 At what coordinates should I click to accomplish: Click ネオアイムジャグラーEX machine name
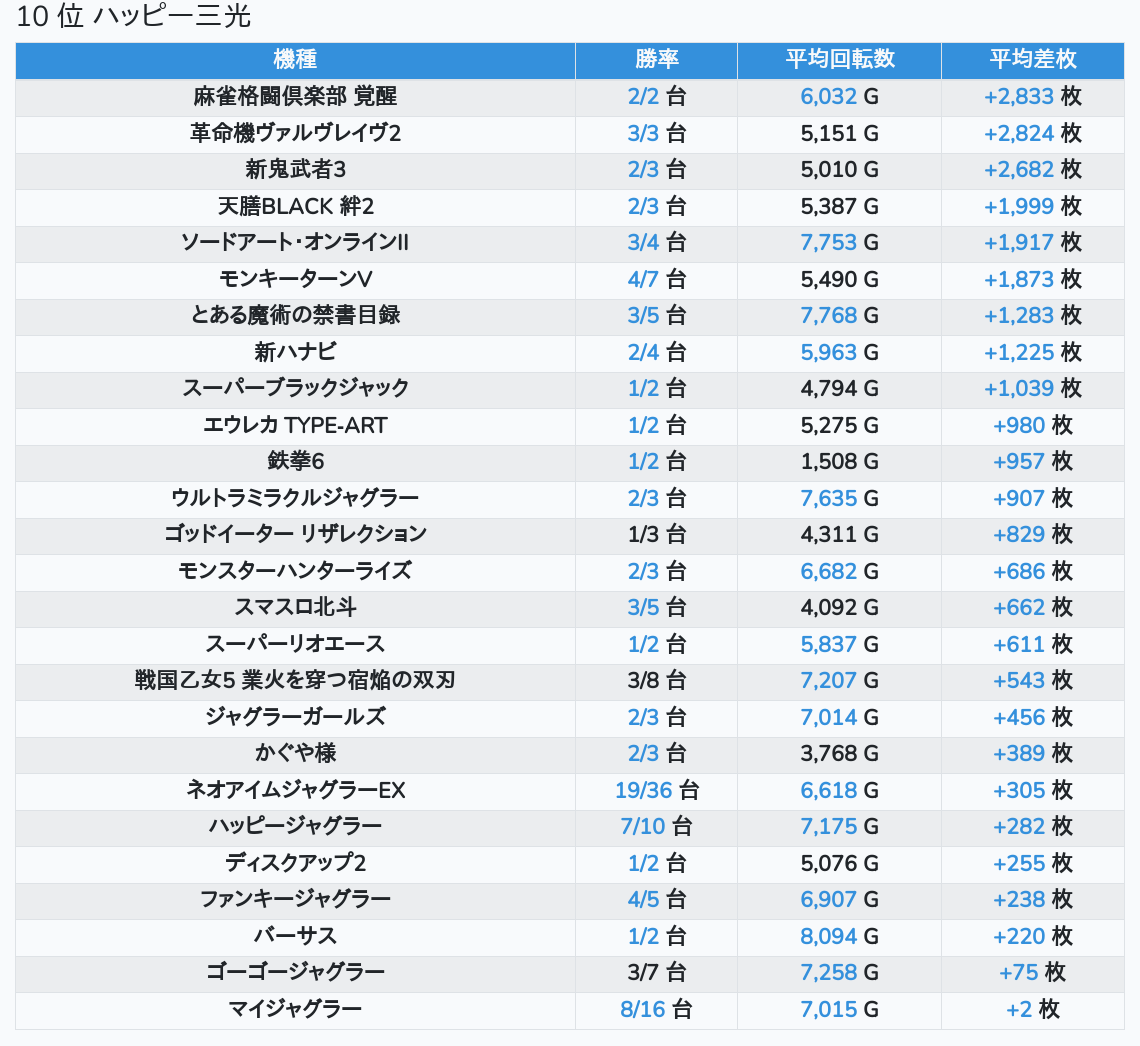pos(295,791)
